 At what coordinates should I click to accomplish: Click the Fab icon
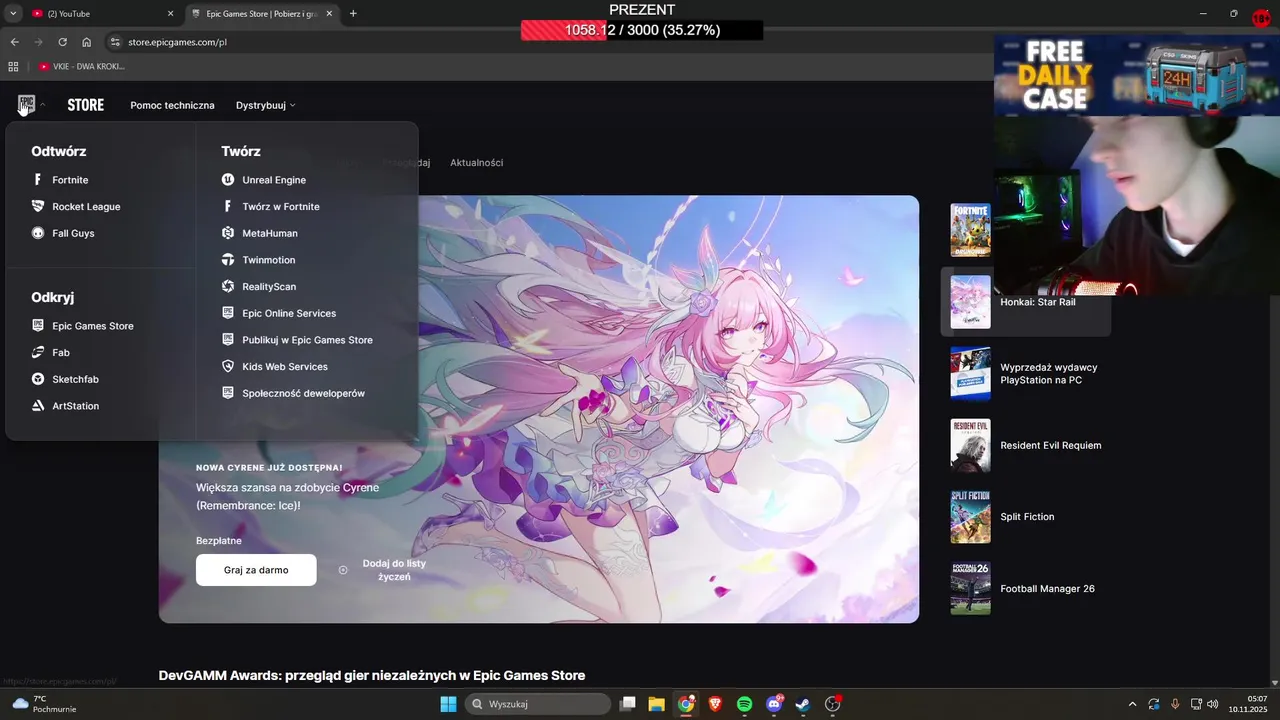tap(38, 352)
